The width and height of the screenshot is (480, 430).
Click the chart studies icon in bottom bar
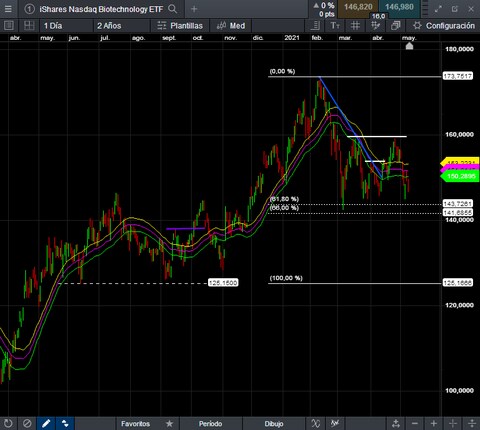point(335,424)
